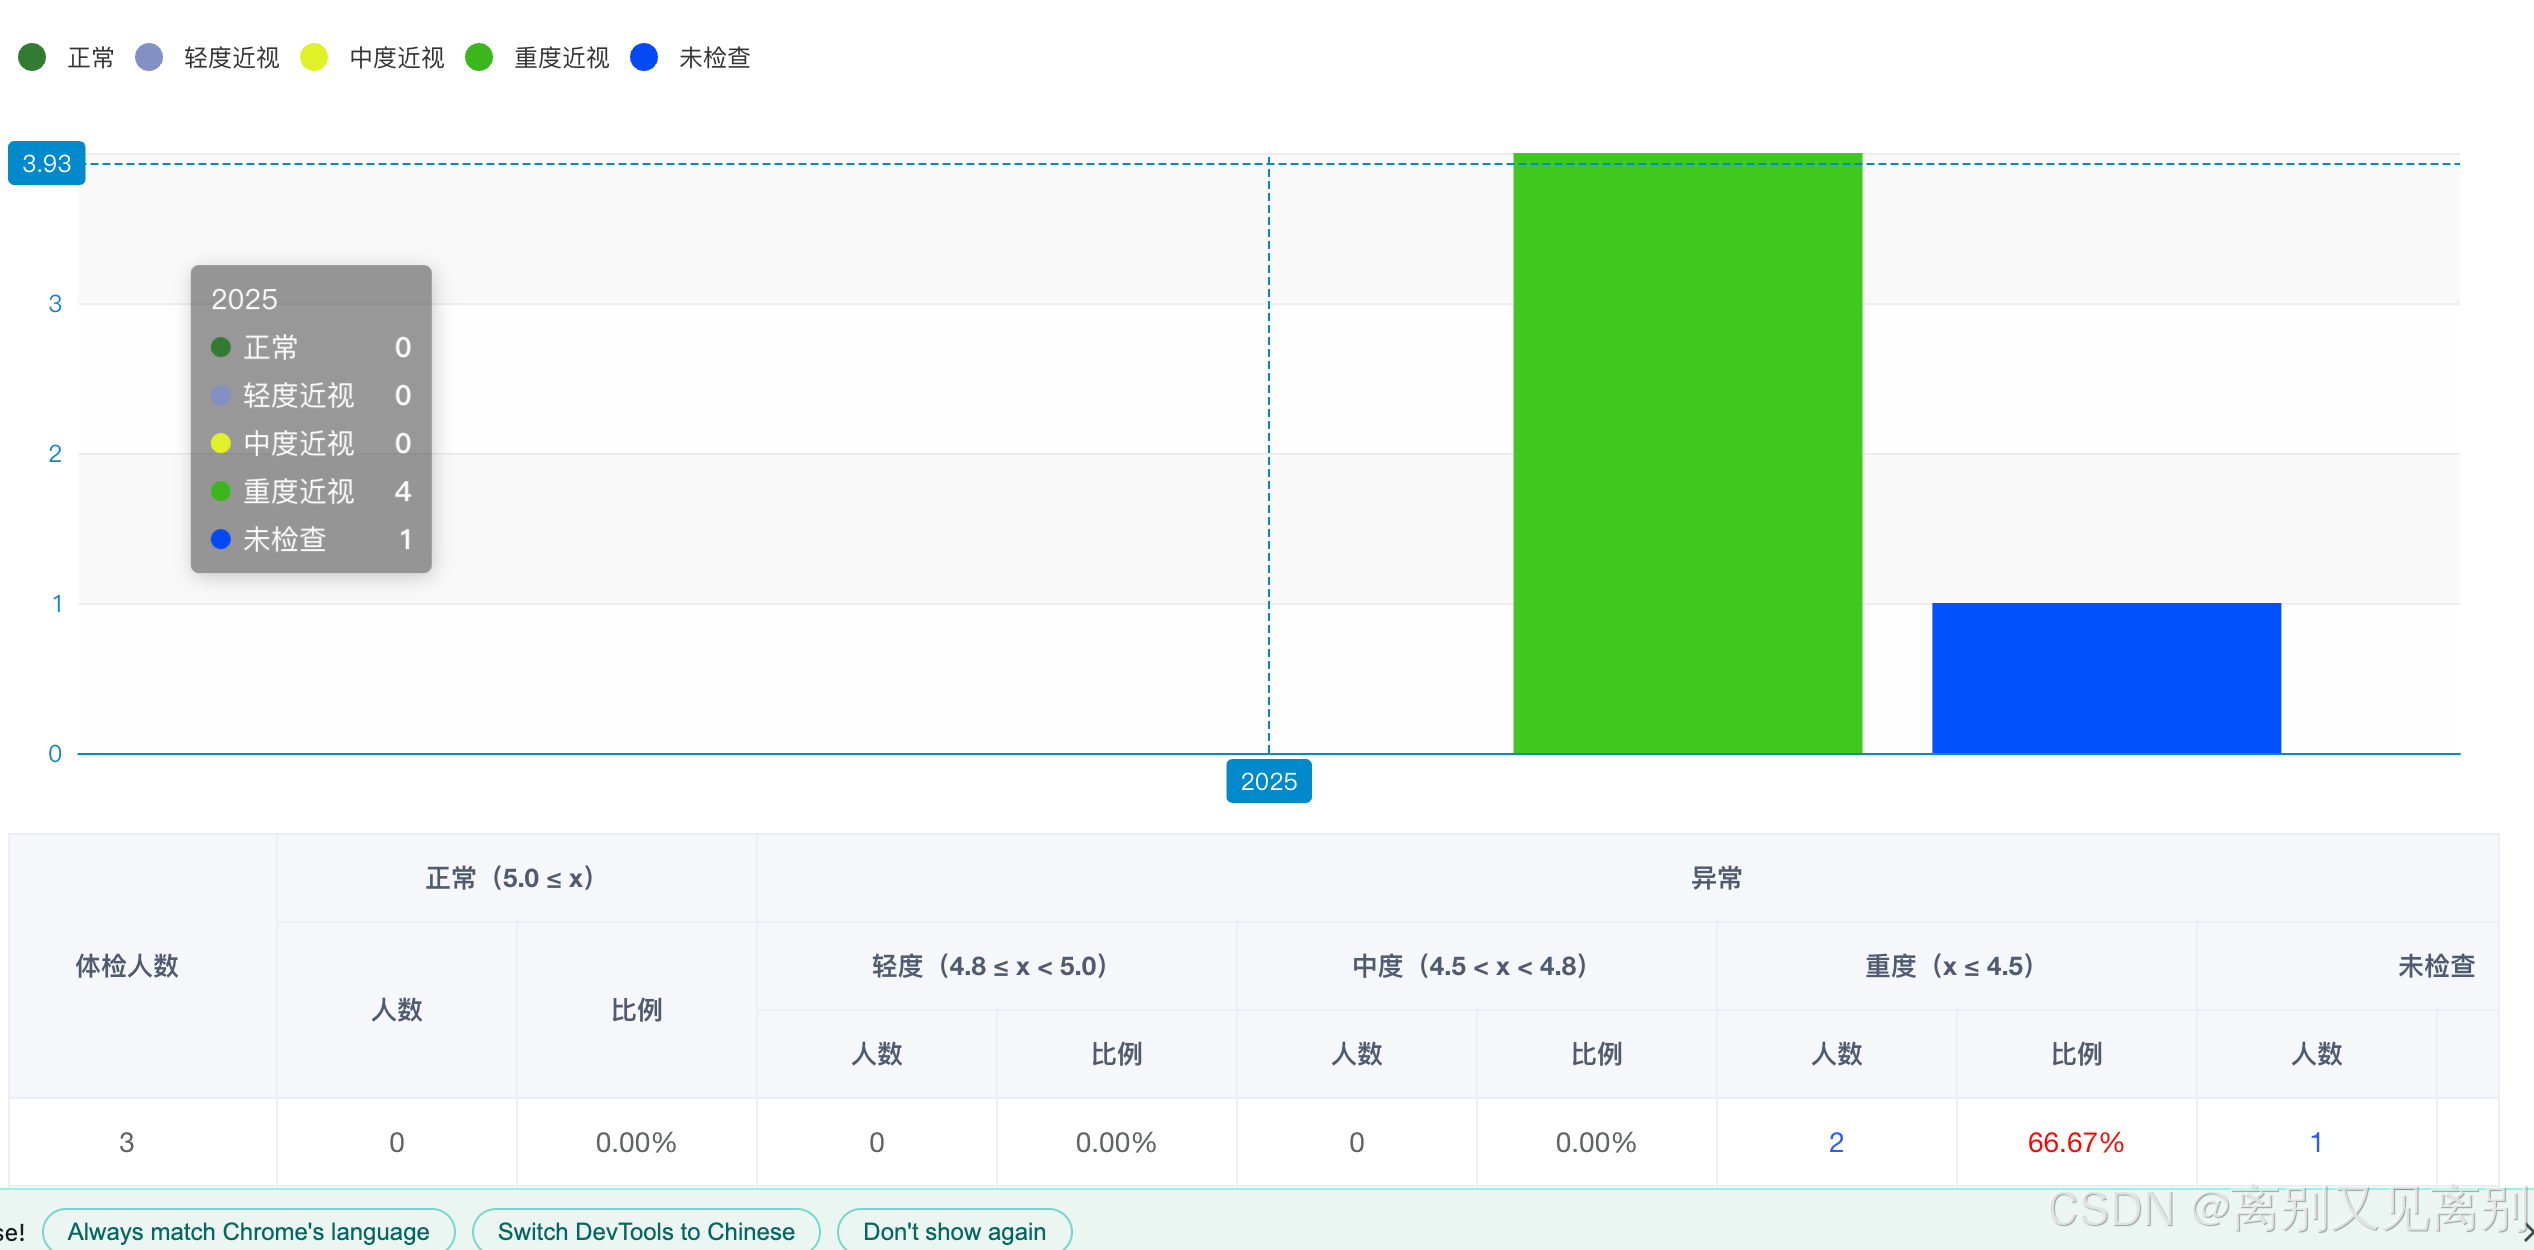Click the blue 未检查 bar
The width and height of the screenshot is (2534, 1250).
[2106, 678]
